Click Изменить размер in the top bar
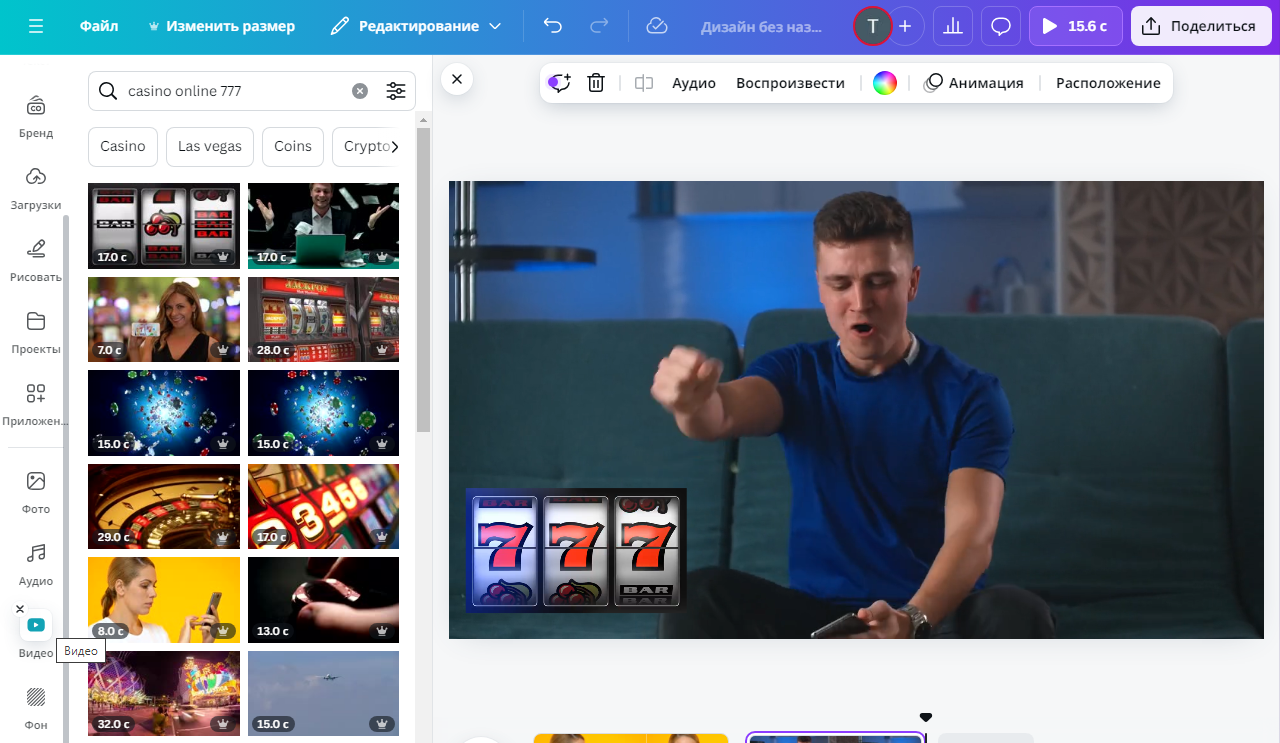Image resolution: width=1280 pixels, height=743 pixels. pos(221,26)
